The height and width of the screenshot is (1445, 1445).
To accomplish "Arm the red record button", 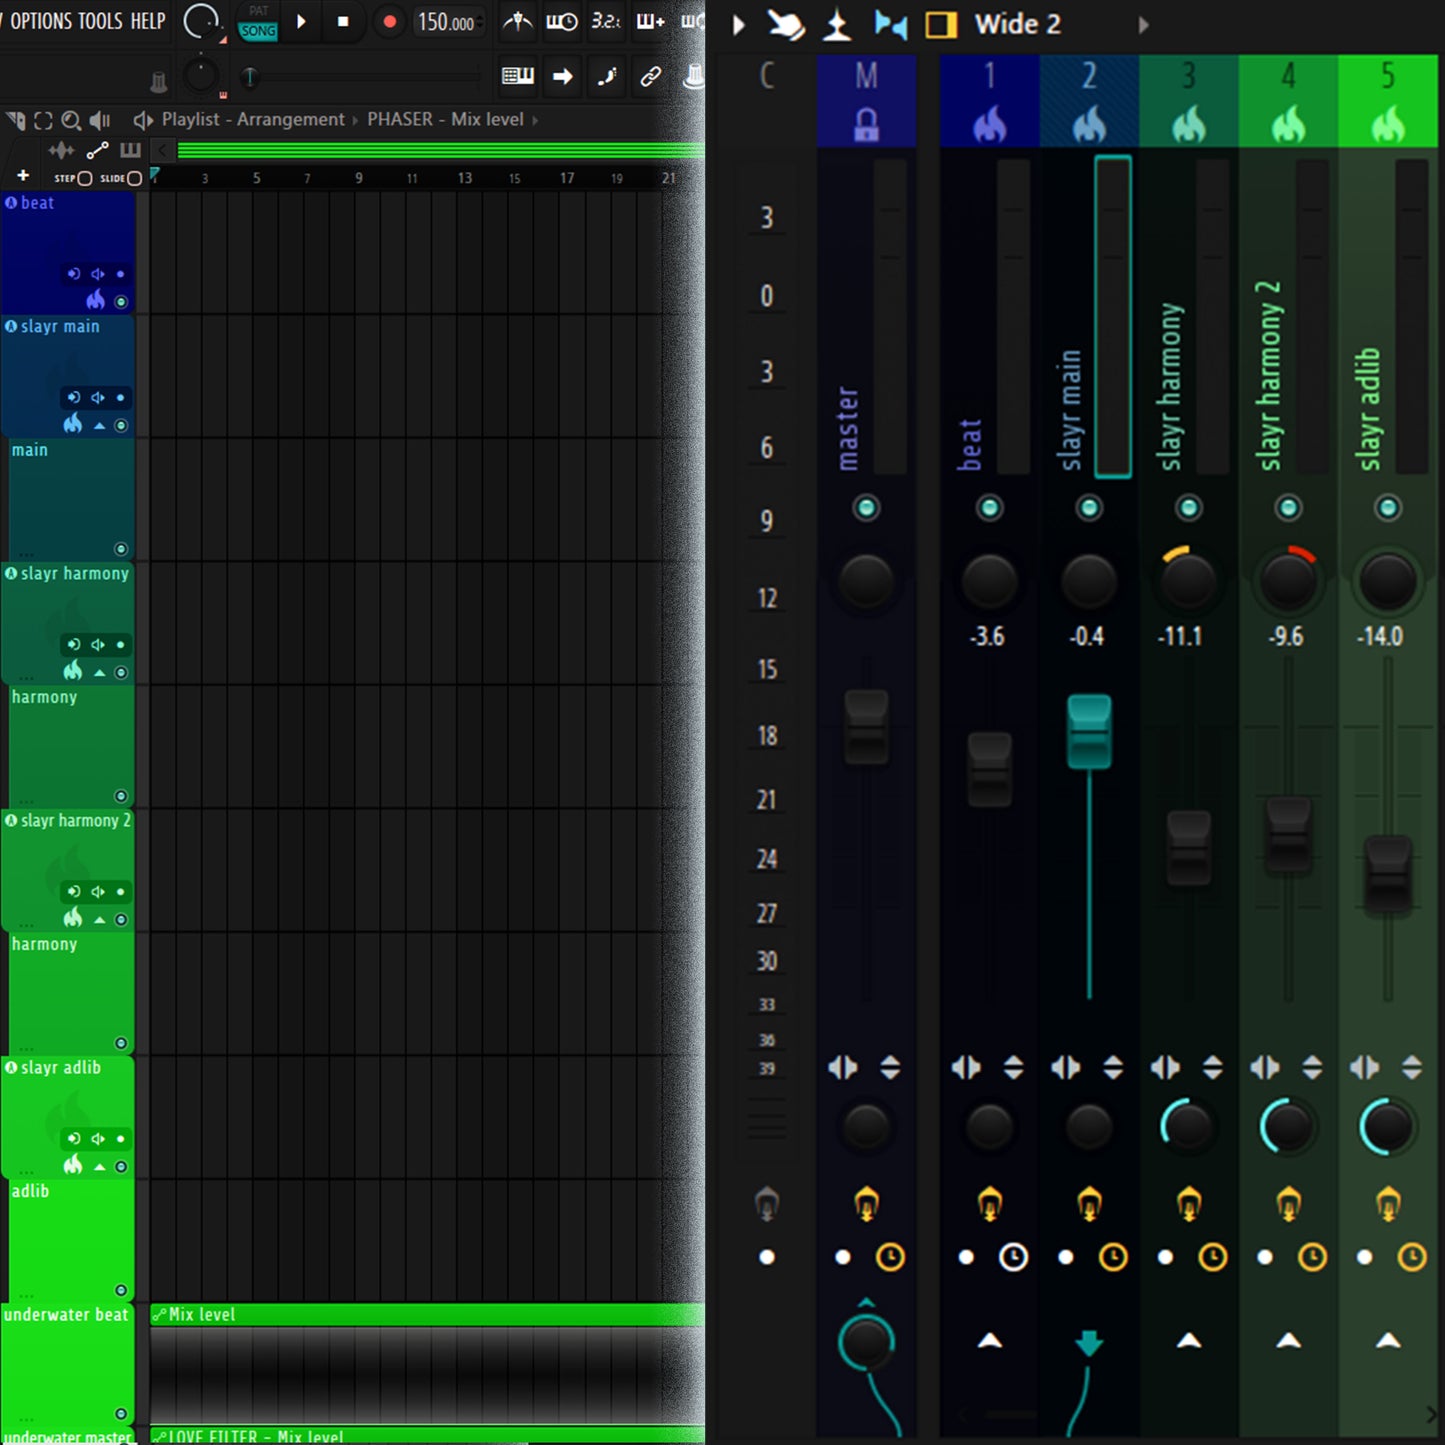I will (x=389, y=21).
